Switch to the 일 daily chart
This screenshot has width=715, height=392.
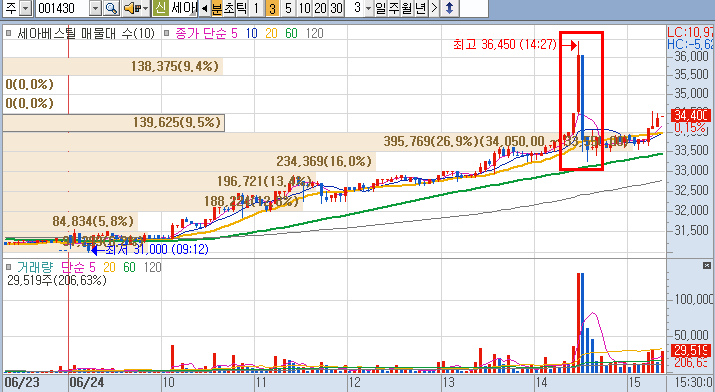tap(381, 8)
